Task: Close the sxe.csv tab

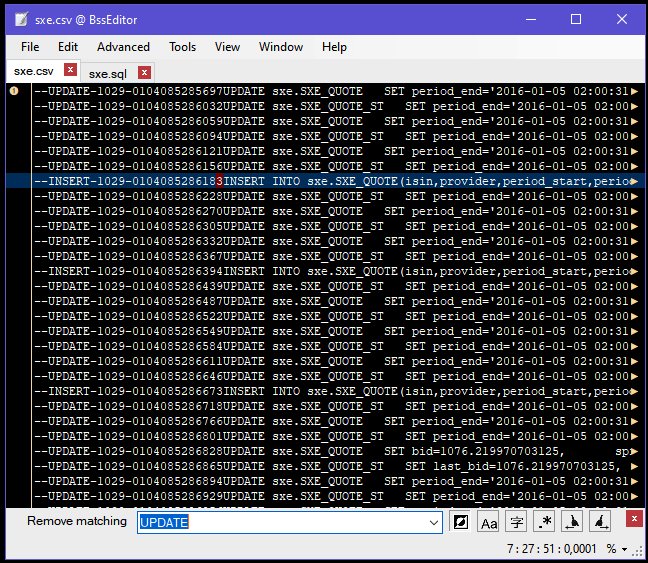Action: (x=70, y=70)
